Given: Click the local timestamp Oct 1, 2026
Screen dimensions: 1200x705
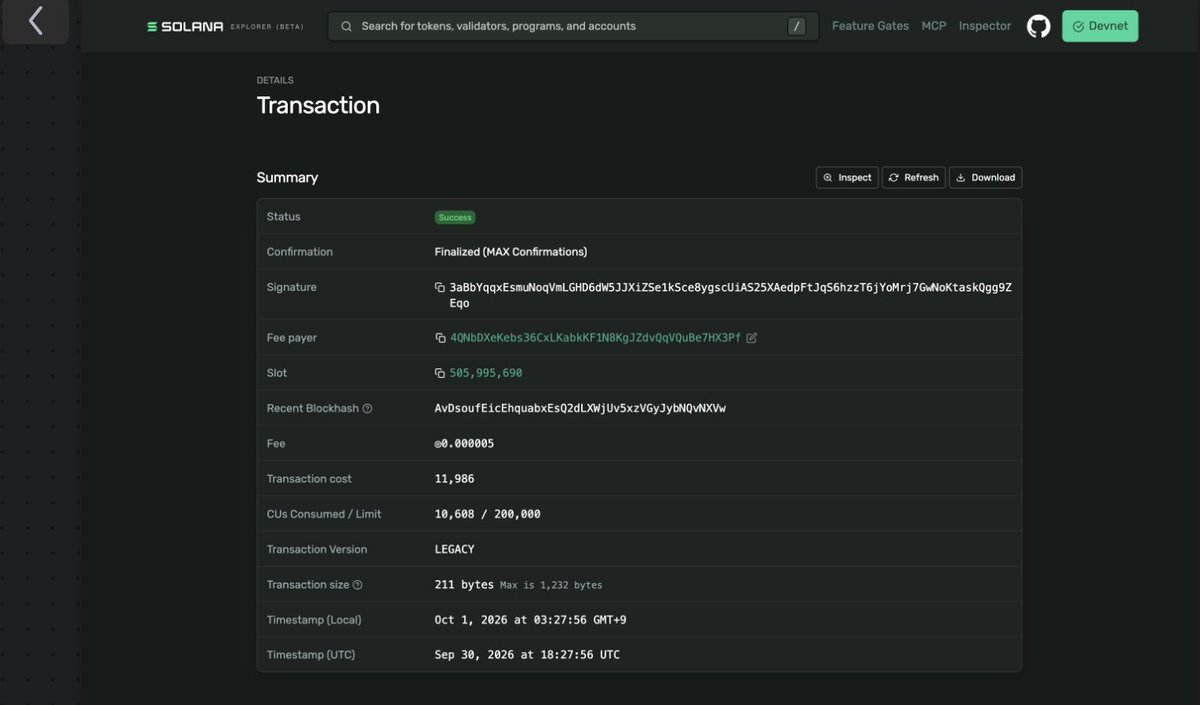Looking at the screenshot, I should point(530,620).
